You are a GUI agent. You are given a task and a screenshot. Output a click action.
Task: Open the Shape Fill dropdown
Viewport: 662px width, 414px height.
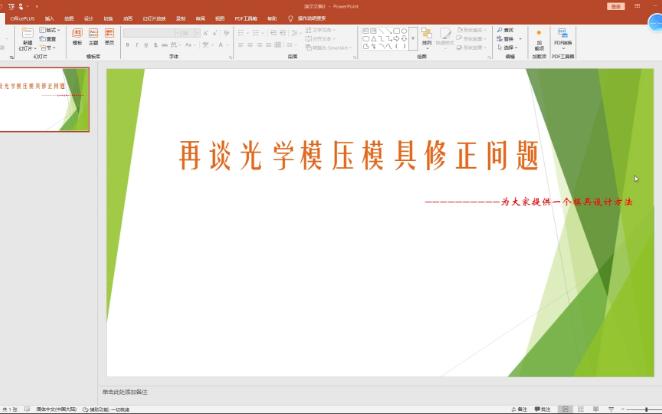(x=471, y=30)
